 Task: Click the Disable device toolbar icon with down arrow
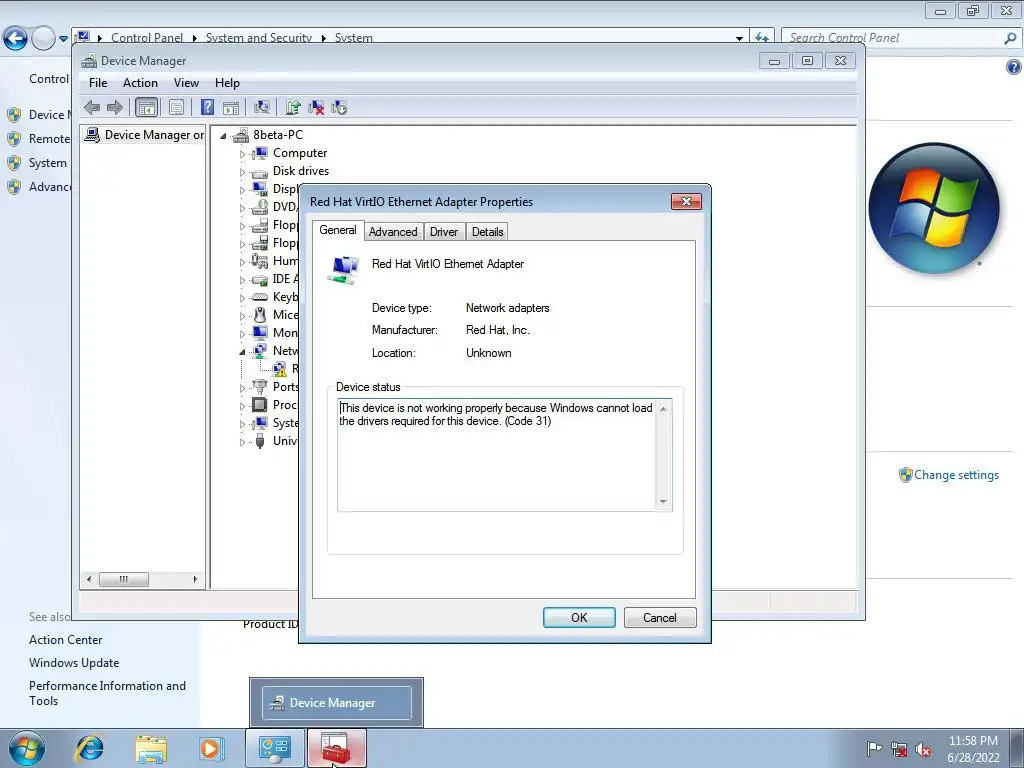(x=339, y=107)
